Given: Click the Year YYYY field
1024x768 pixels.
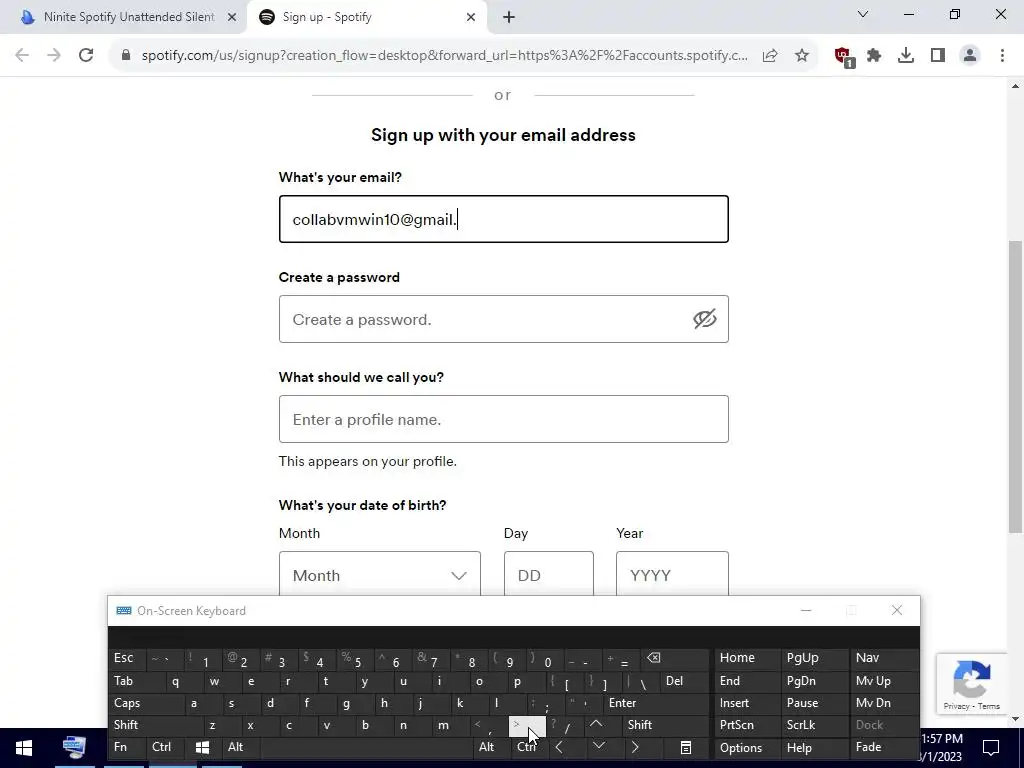Looking at the screenshot, I should click(x=672, y=574).
